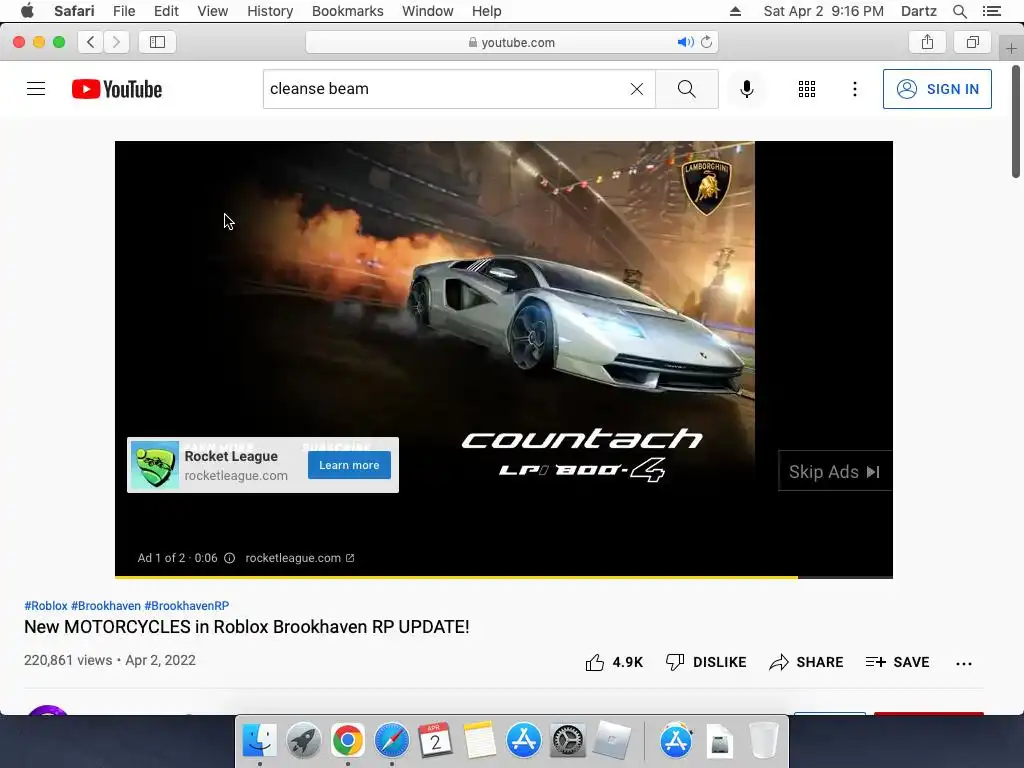
Task: Open Launchpad rocket in the Dock
Action: coord(303,741)
